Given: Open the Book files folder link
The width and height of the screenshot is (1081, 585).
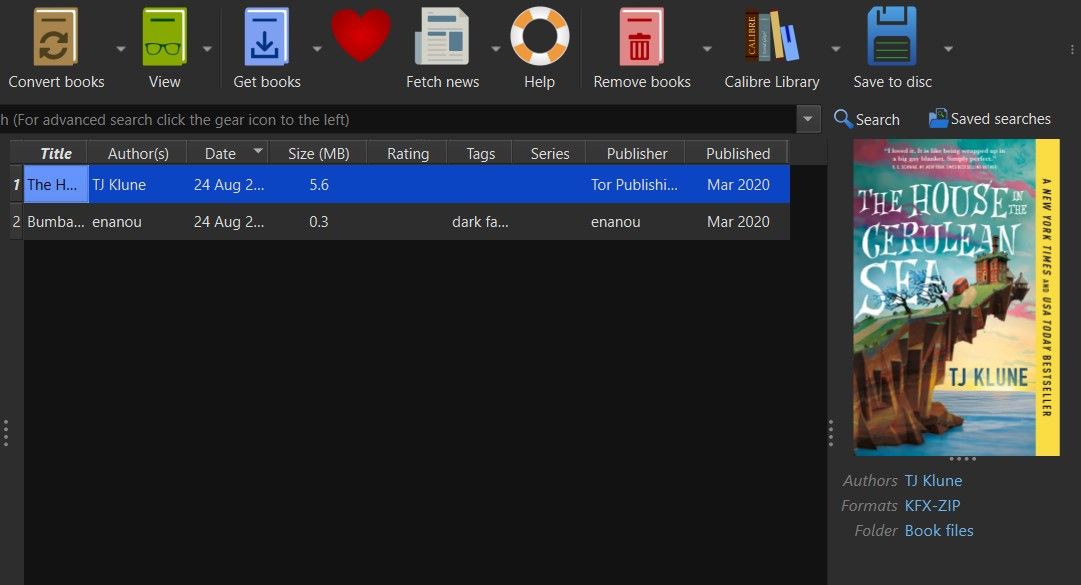Looking at the screenshot, I should (x=938, y=530).
